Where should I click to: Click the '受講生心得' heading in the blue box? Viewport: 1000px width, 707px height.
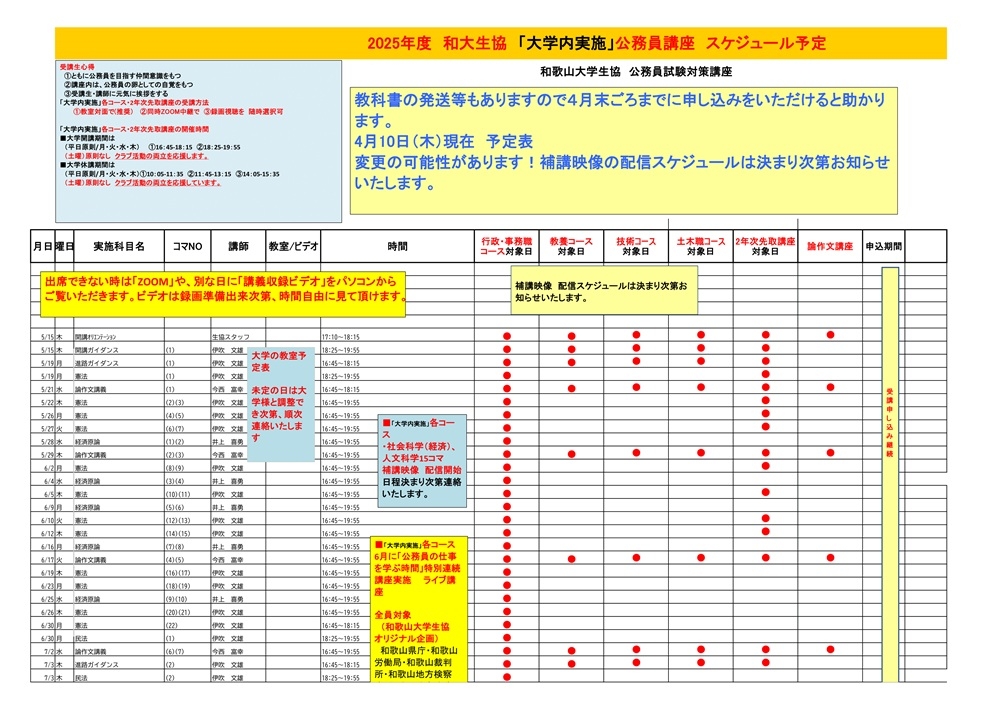(x=77, y=67)
